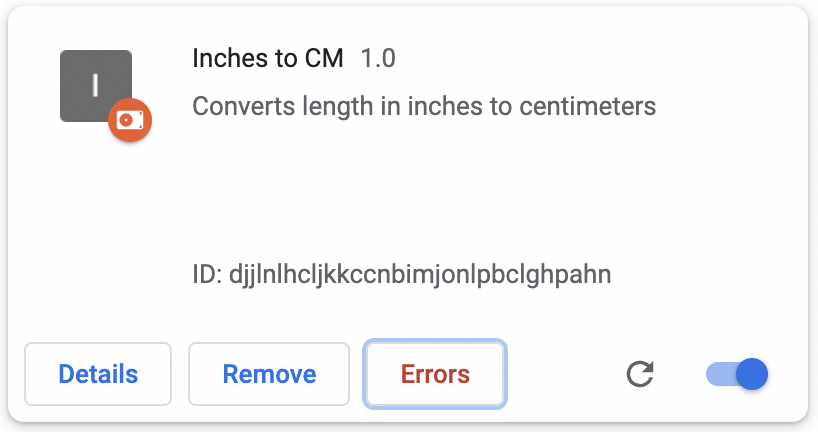This screenshot has width=818, height=432.
Task: Click the version number 1.0
Action: pyautogui.click(x=378, y=58)
